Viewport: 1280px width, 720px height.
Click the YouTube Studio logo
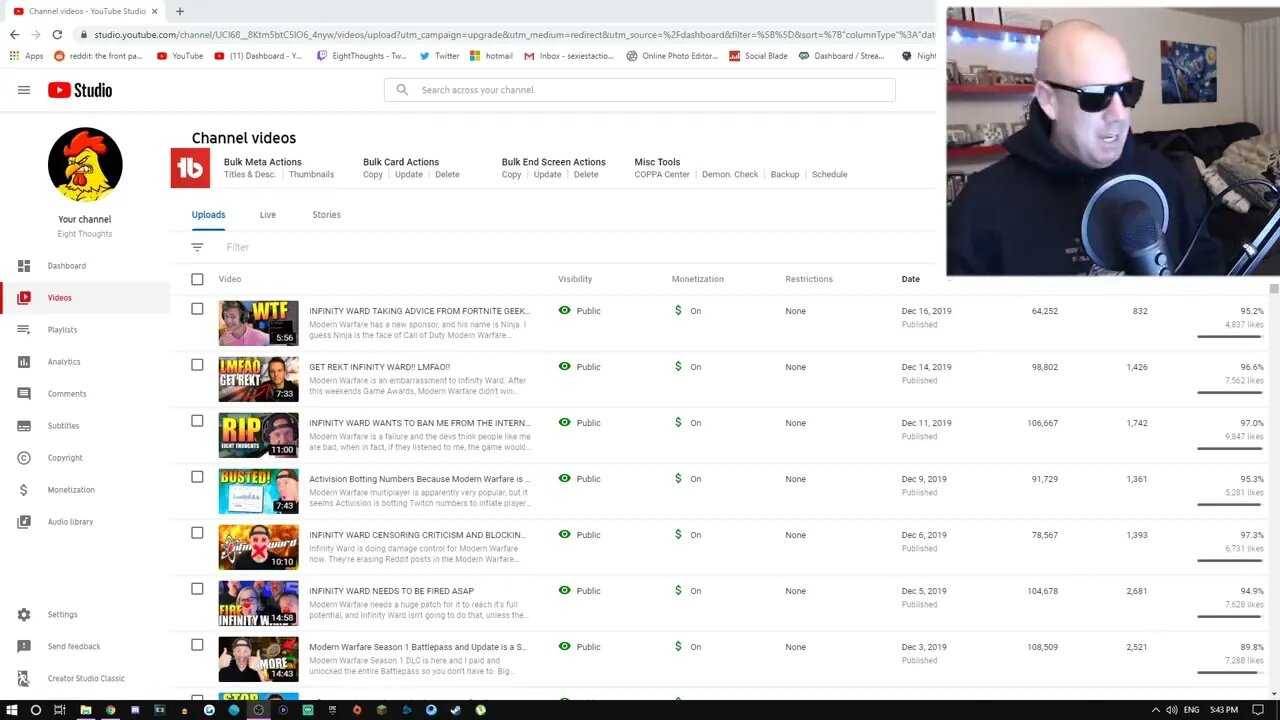(x=80, y=90)
